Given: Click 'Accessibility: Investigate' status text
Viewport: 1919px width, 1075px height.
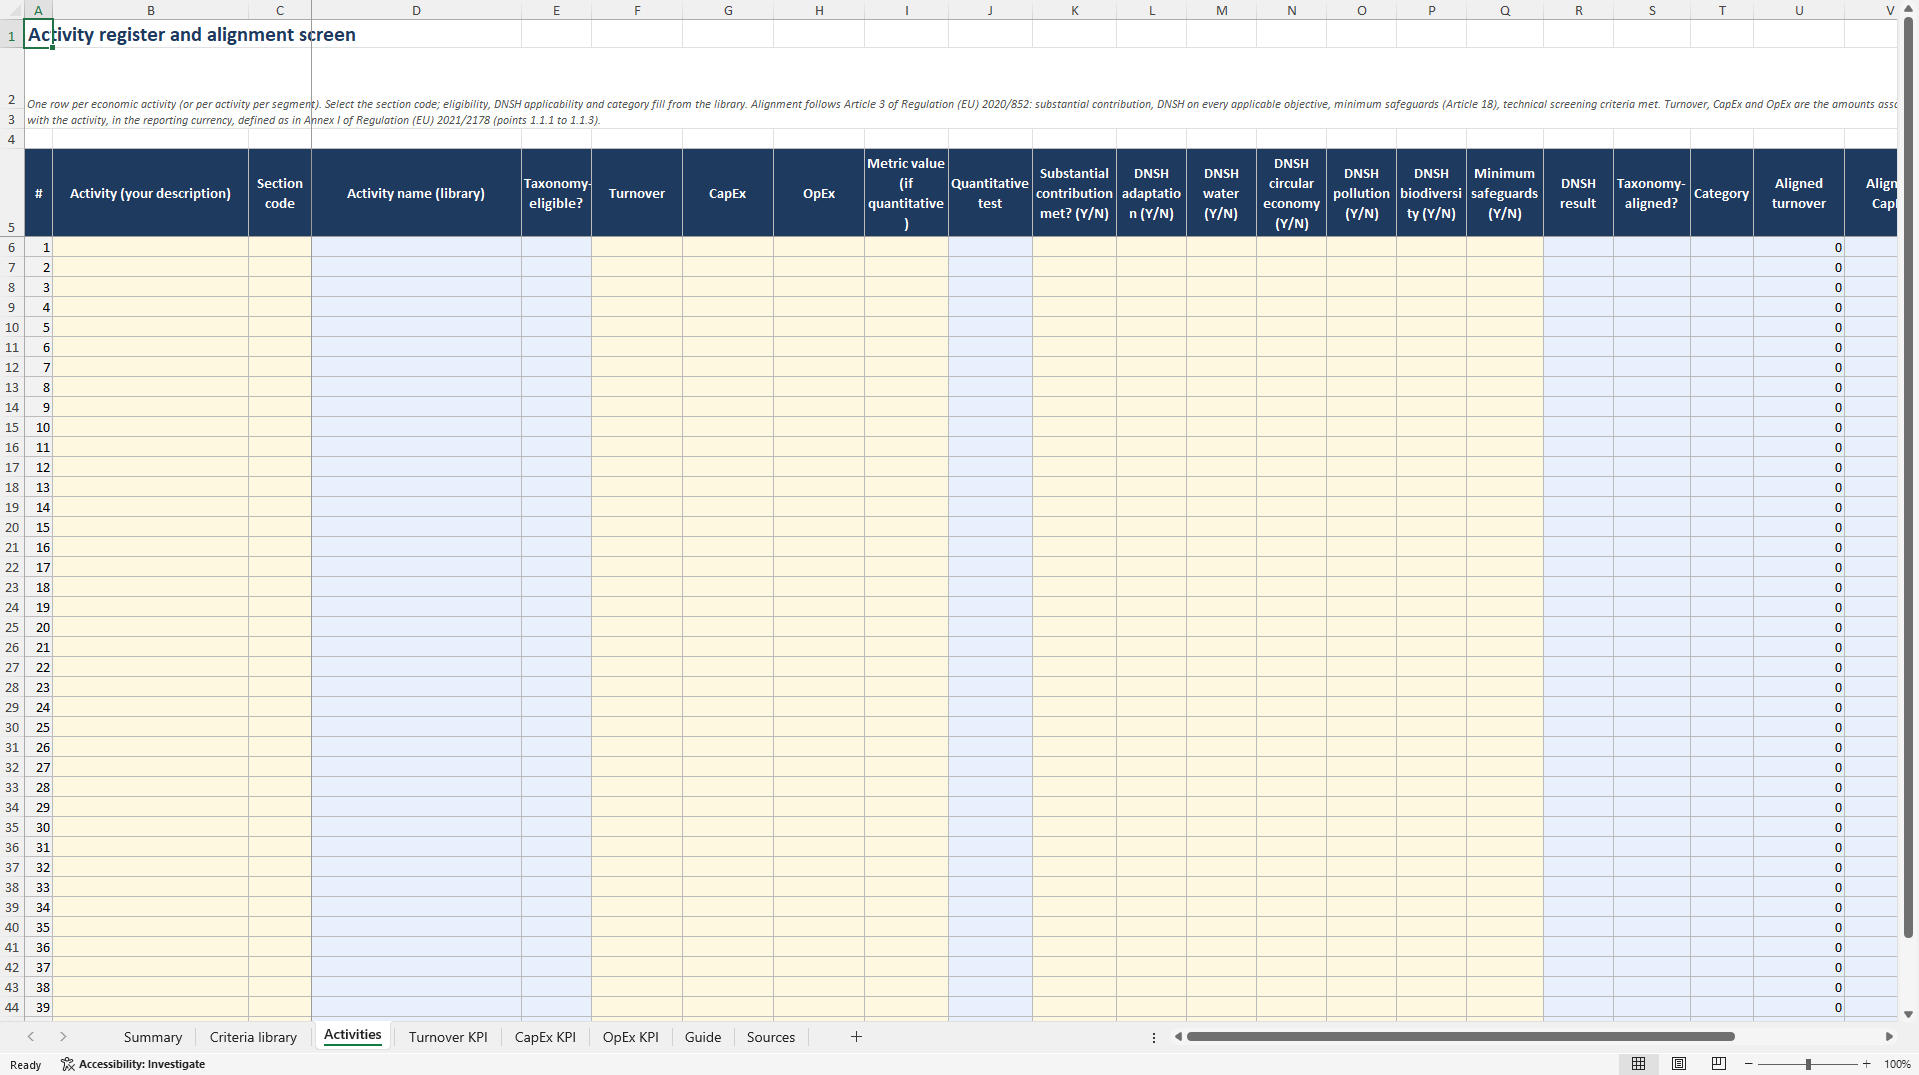Looking at the screenshot, I should pos(142,1064).
